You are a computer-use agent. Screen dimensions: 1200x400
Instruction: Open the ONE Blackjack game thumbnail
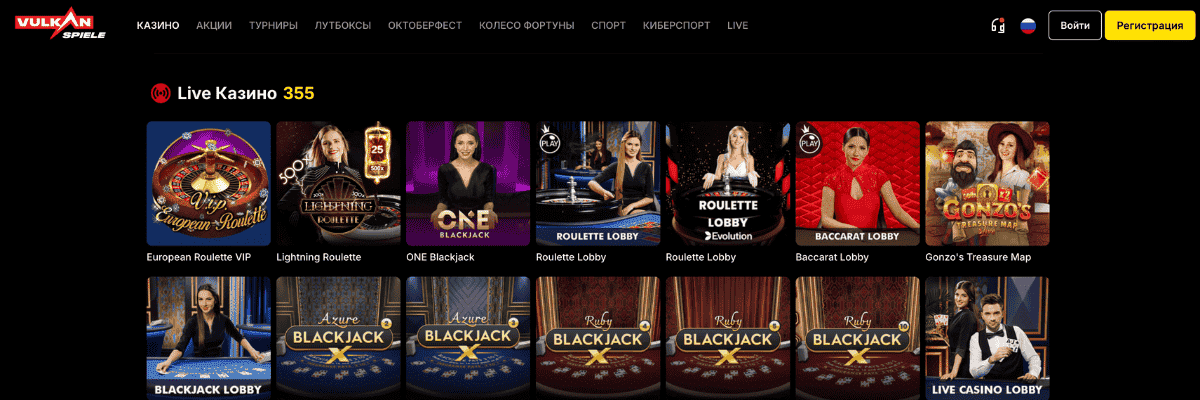(x=468, y=183)
